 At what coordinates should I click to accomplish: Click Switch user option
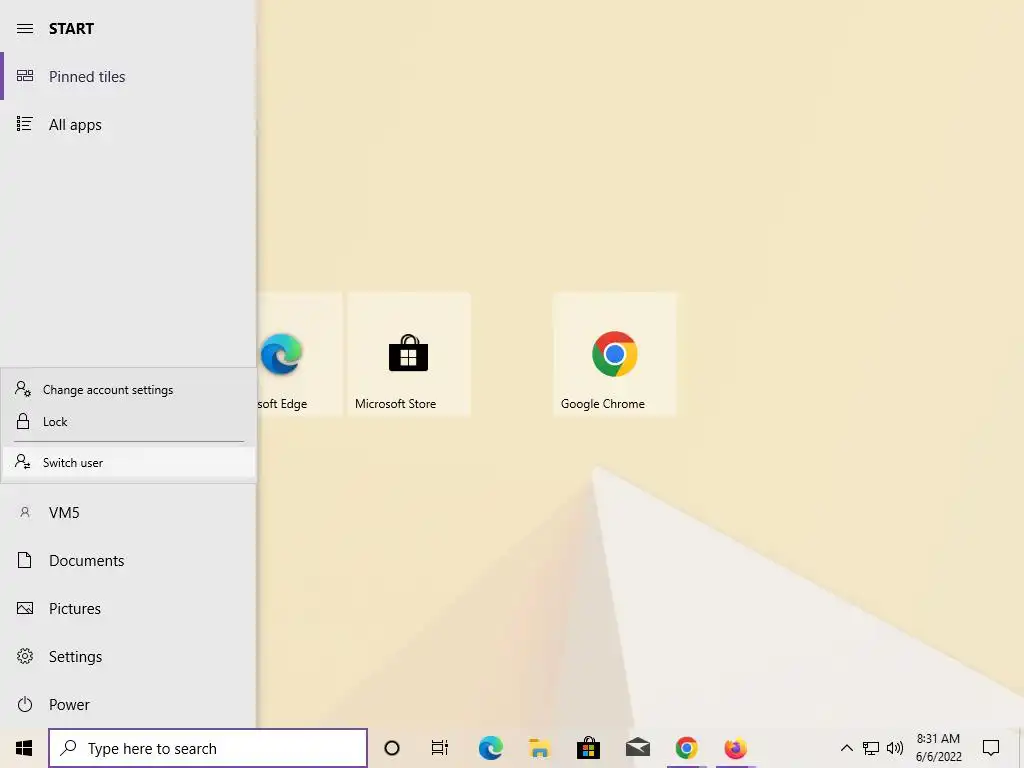click(x=129, y=462)
